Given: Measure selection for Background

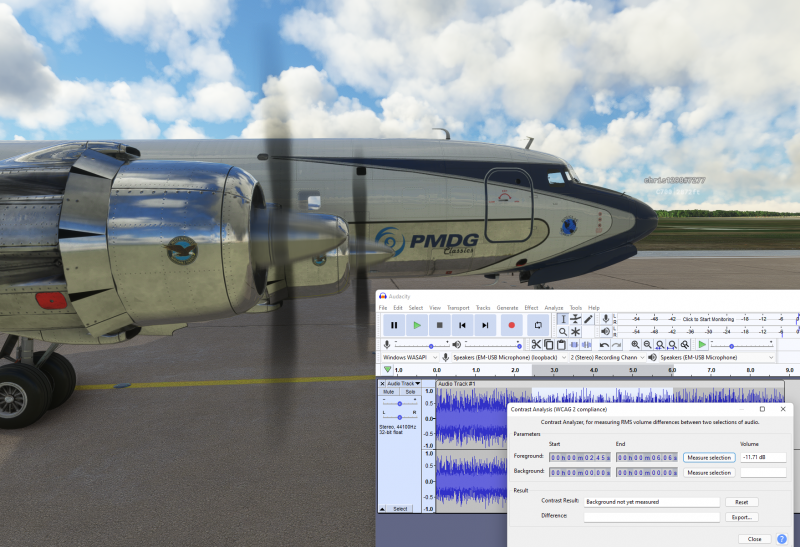Looking at the screenshot, I should point(709,473).
